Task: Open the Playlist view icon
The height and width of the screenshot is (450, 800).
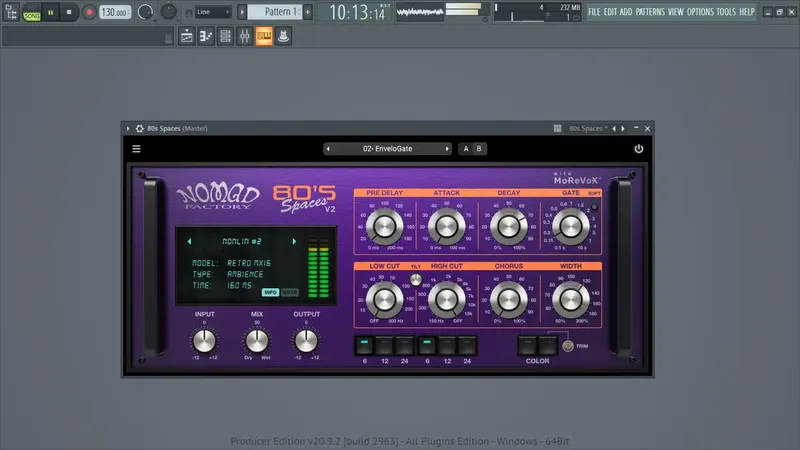Action: [187, 36]
